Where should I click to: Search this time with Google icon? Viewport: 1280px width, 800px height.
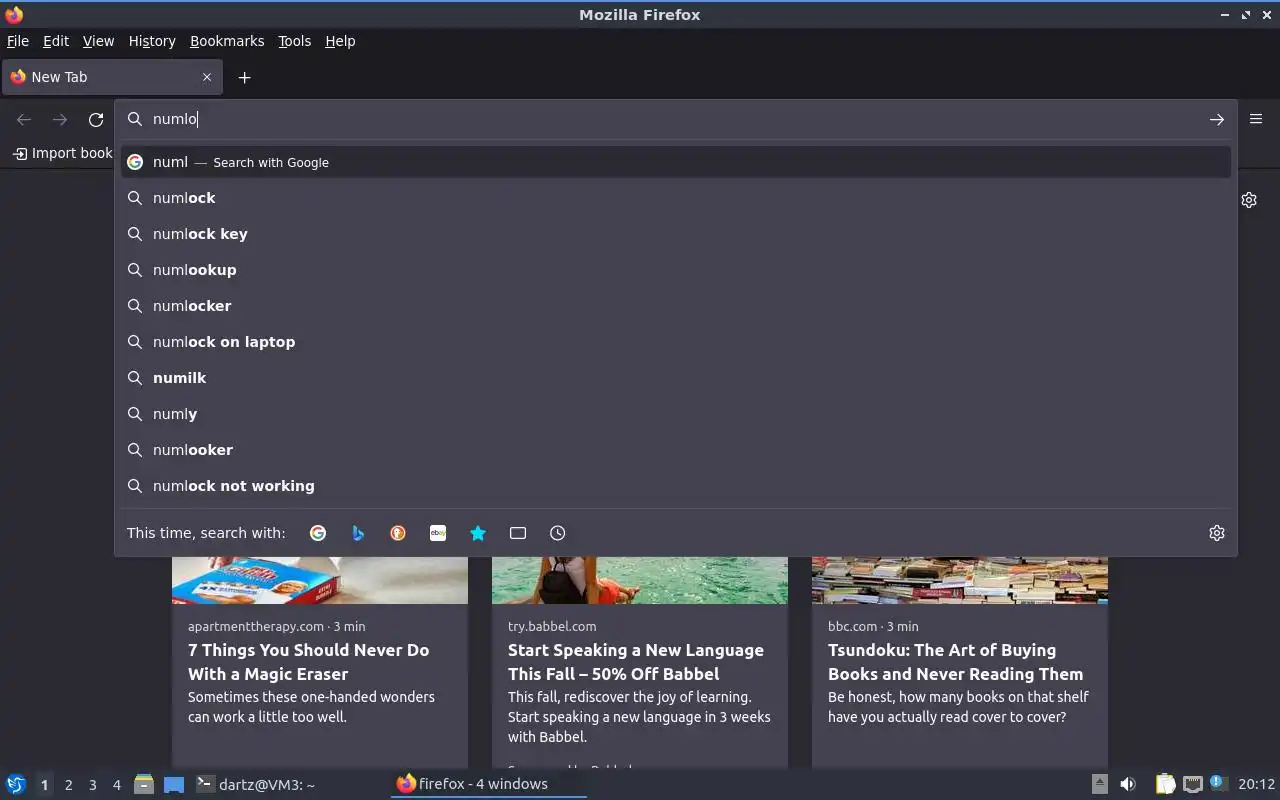[x=318, y=533]
